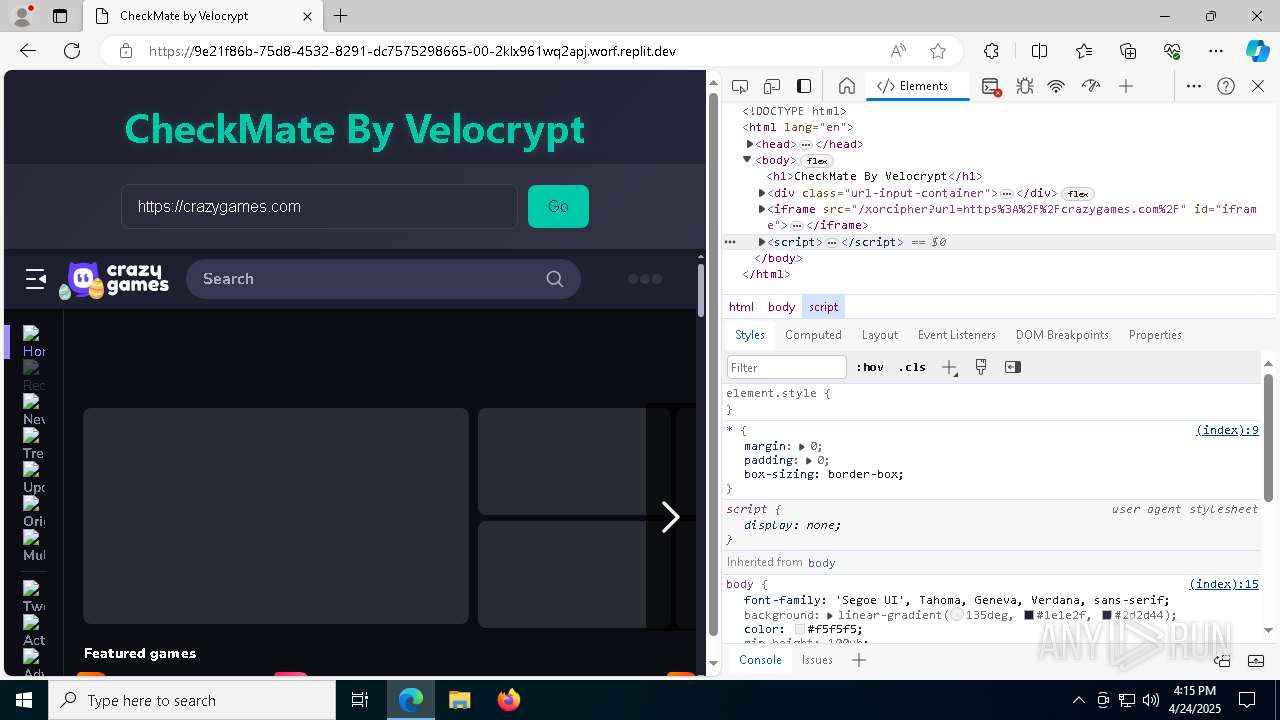Expand the iframe element node
The image size is (1280, 720).
coord(762,209)
